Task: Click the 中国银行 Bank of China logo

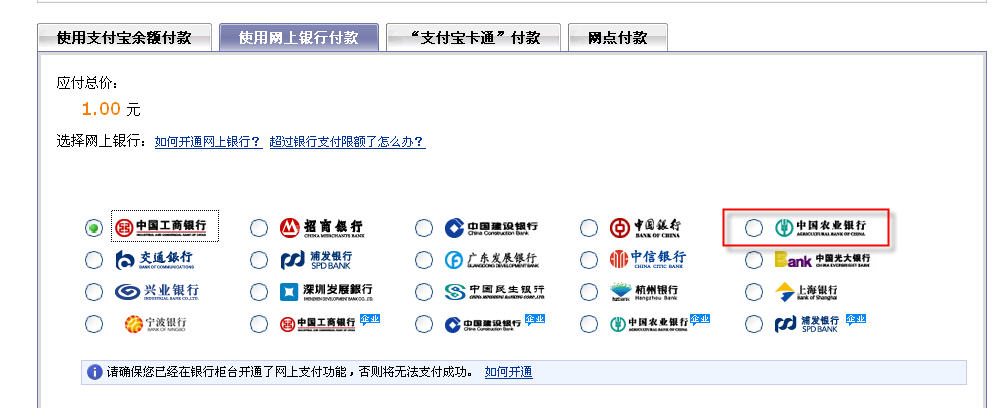Action: (x=645, y=228)
